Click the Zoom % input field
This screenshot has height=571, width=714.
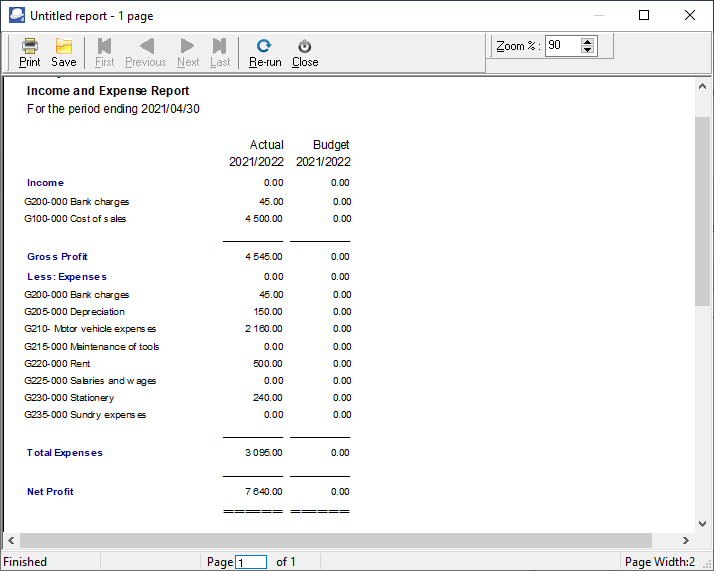pyautogui.click(x=563, y=46)
